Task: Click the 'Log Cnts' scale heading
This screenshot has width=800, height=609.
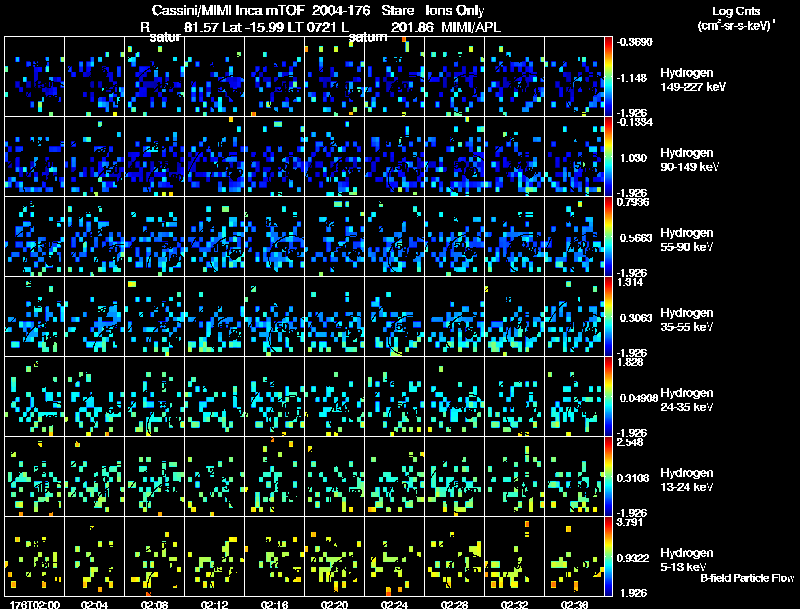Action: pos(736,11)
